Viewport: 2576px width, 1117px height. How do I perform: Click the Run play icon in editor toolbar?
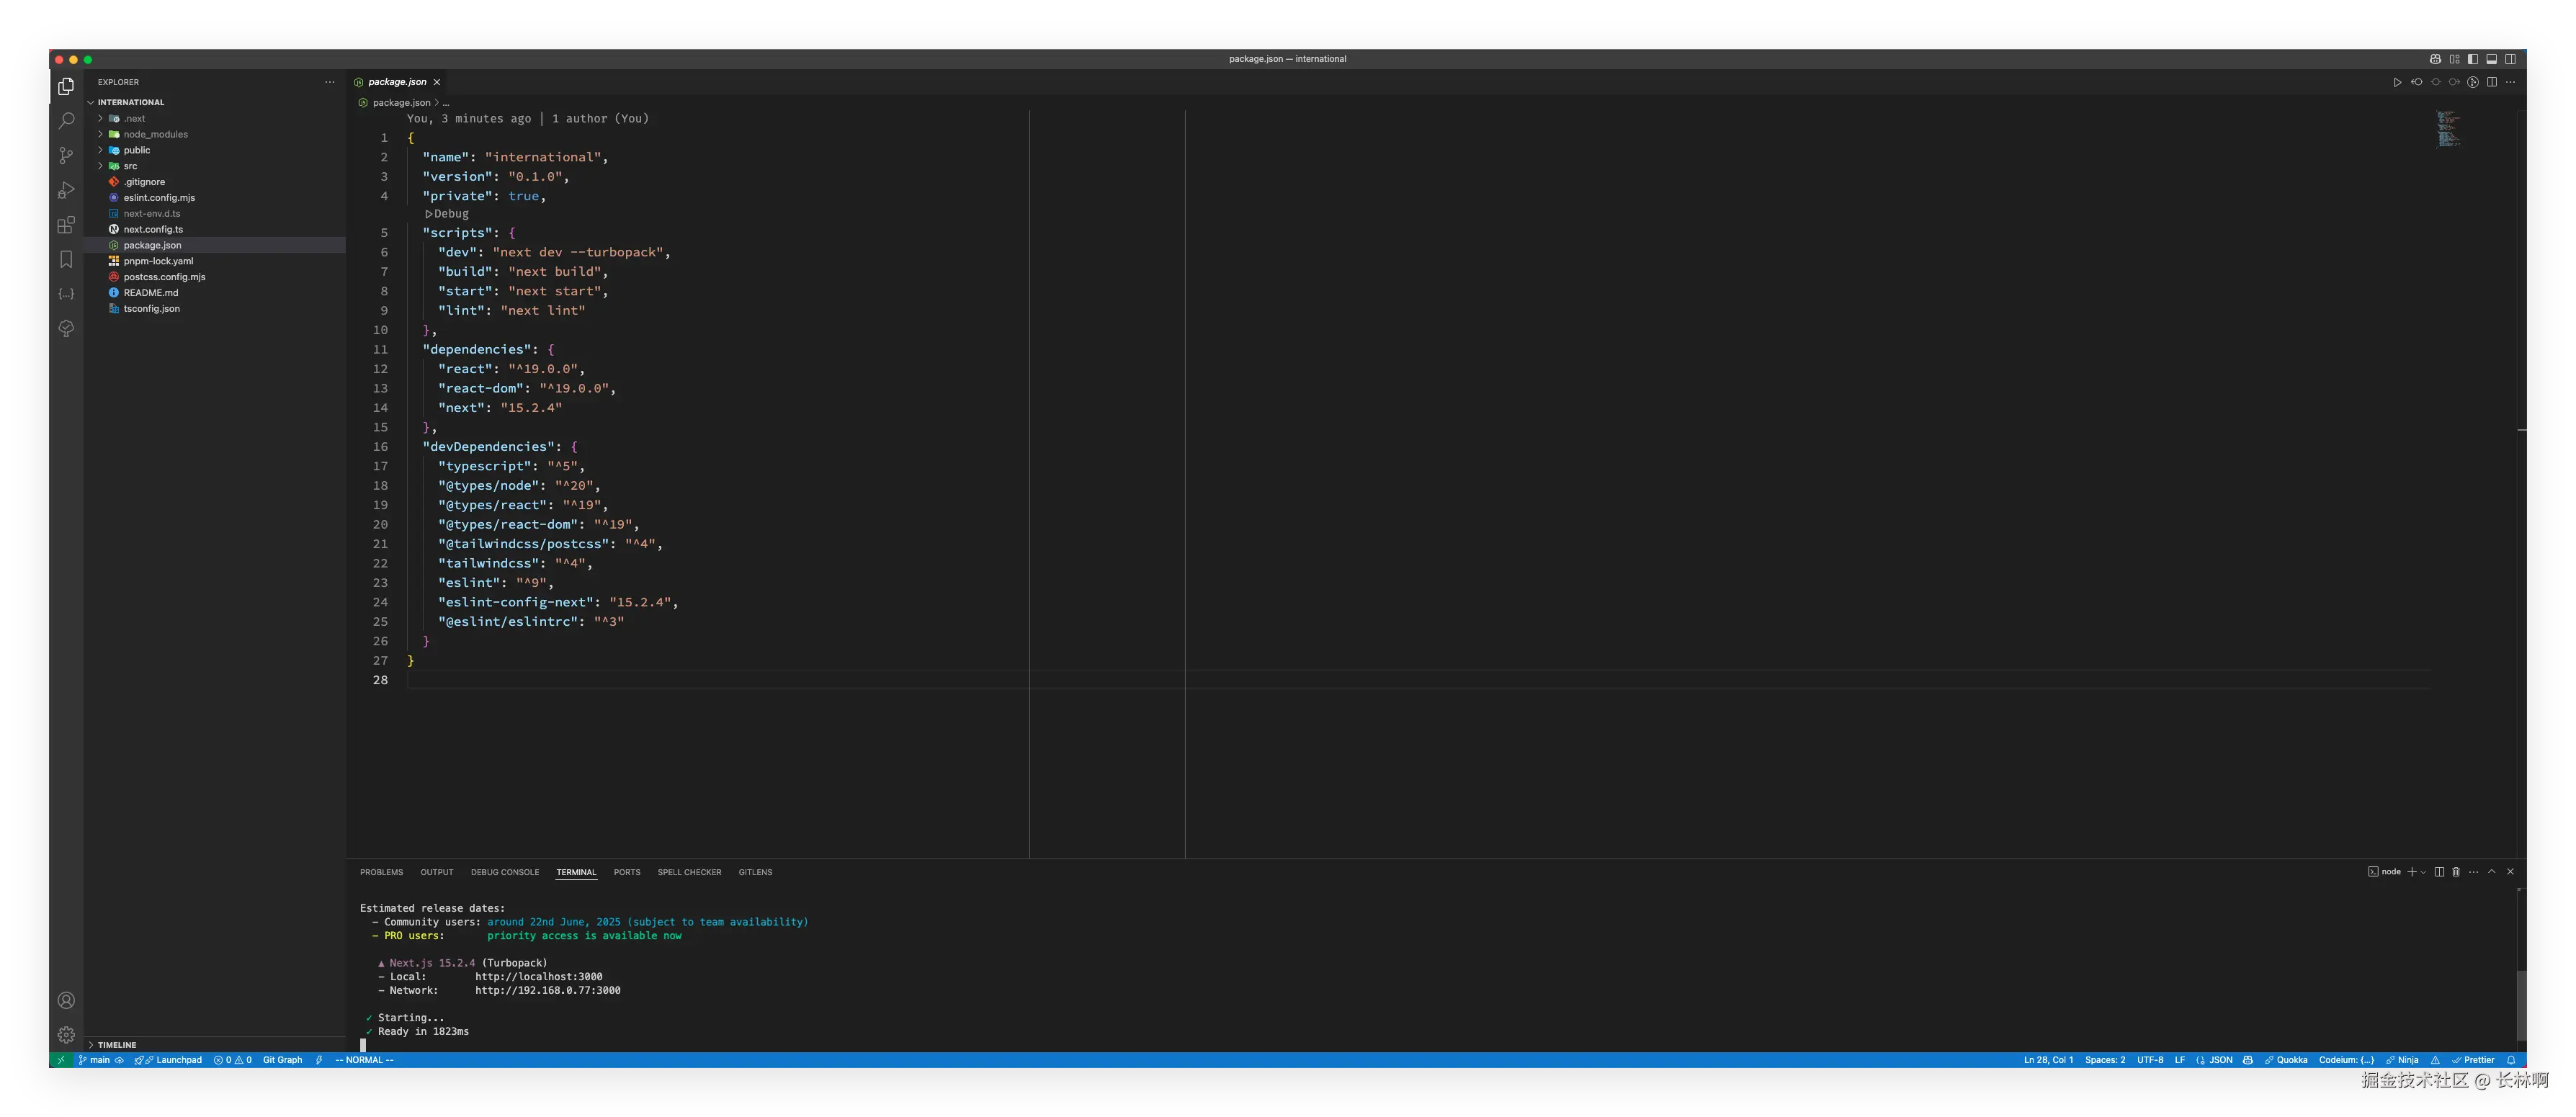point(2397,83)
